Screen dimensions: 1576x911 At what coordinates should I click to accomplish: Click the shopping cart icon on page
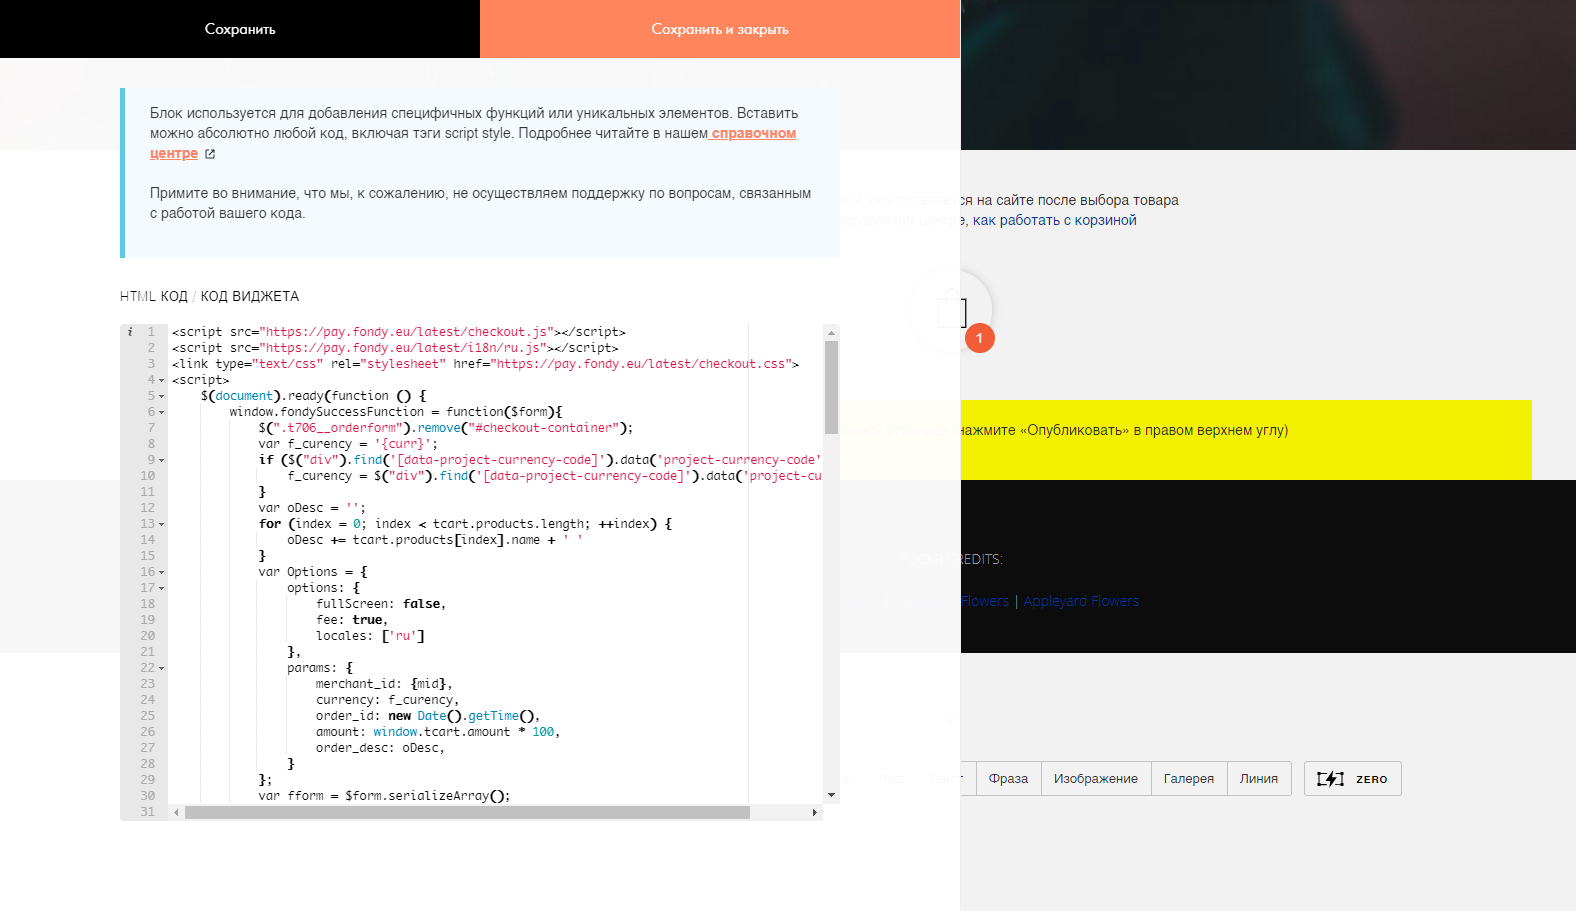tap(952, 309)
